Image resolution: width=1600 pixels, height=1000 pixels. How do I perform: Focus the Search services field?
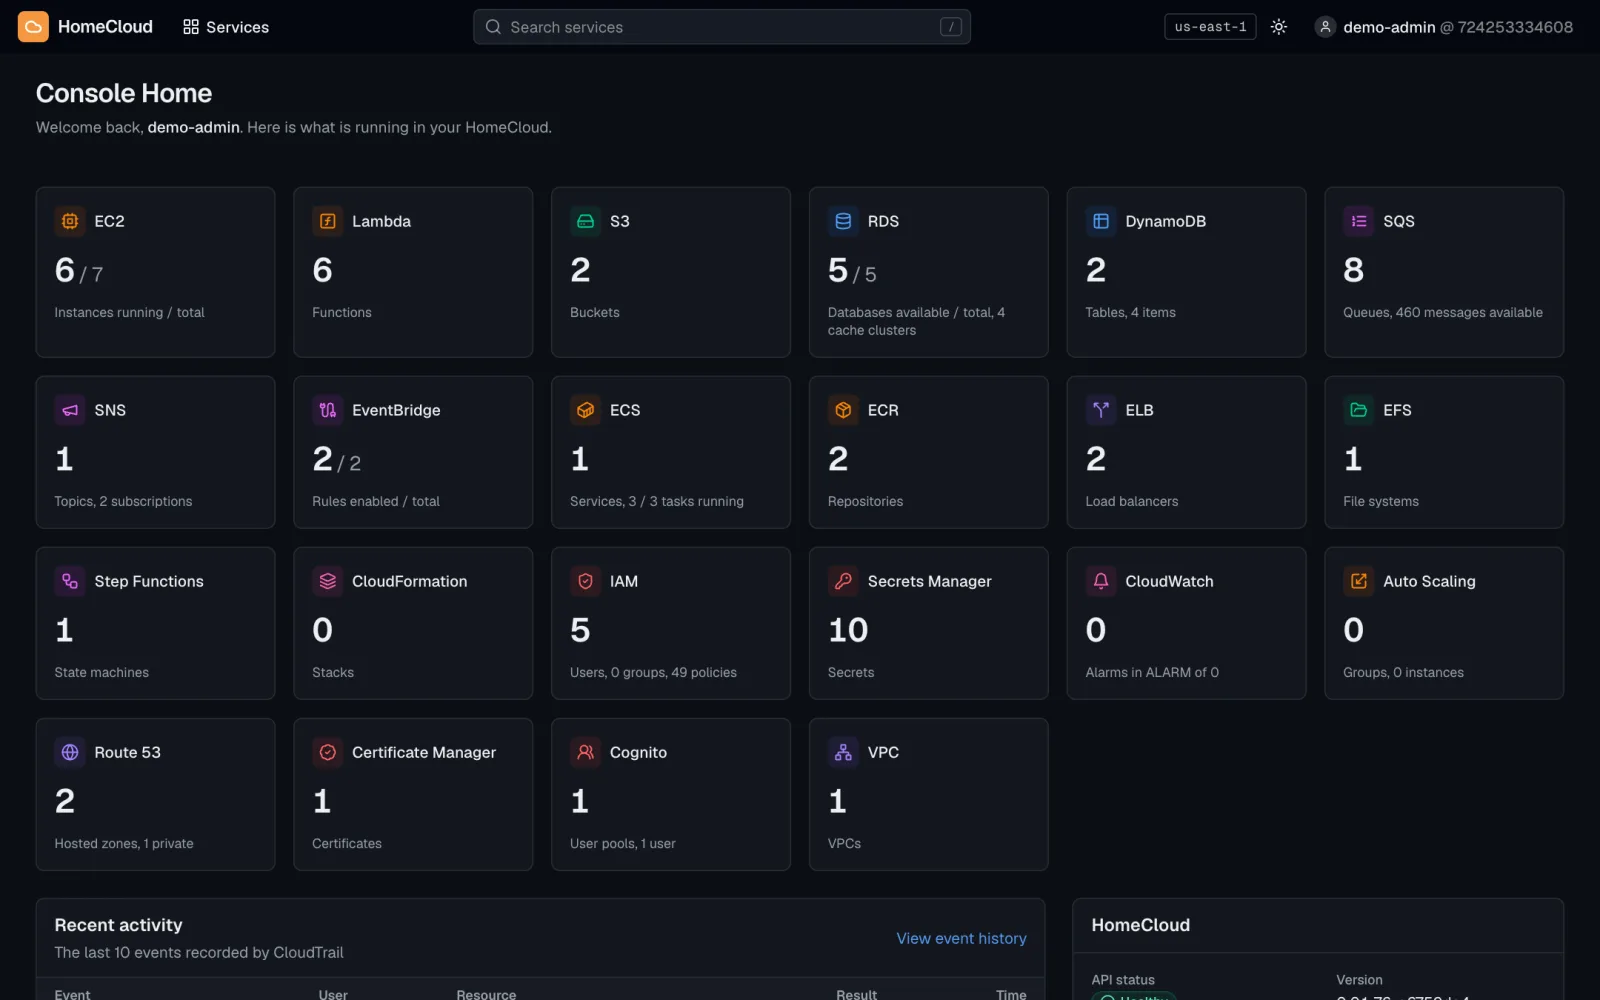click(721, 27)
